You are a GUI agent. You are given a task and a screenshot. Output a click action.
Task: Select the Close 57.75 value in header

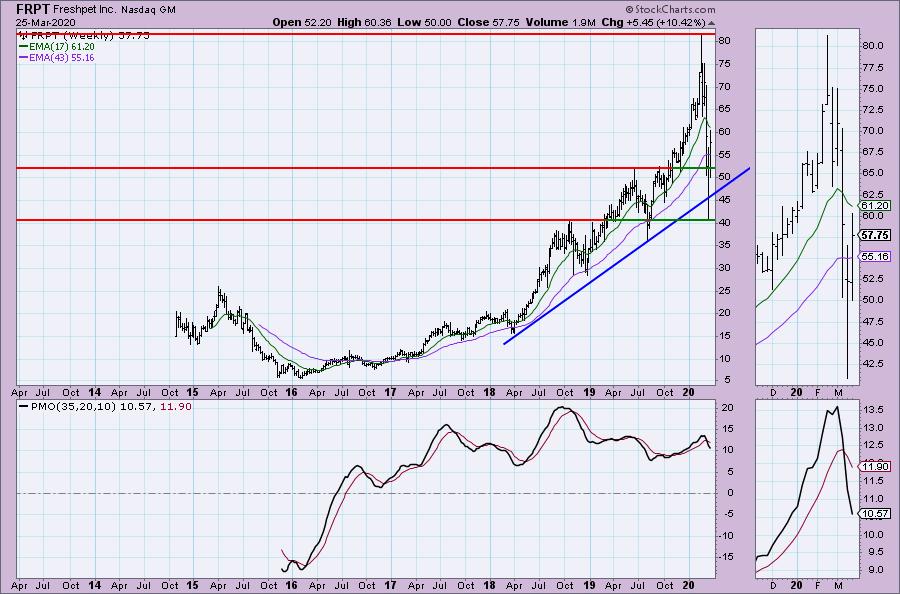[488, 22]
